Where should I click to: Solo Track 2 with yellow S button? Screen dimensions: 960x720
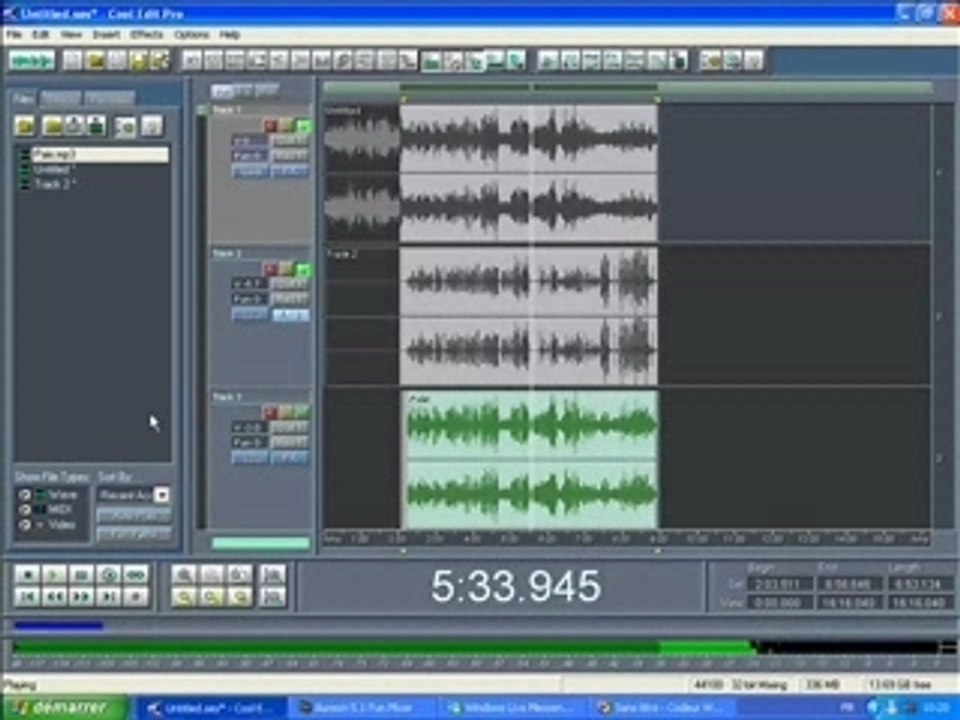click(287, 269)
